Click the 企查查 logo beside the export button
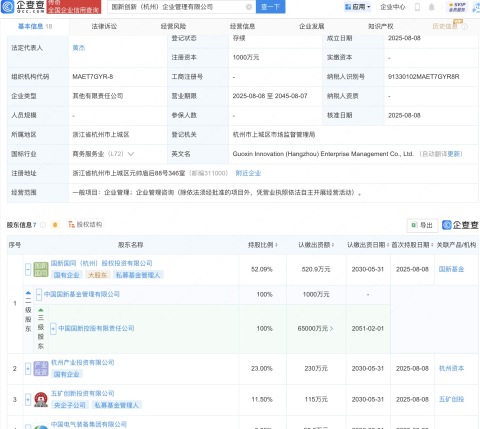The image size is (480, 429). (460, 225)
